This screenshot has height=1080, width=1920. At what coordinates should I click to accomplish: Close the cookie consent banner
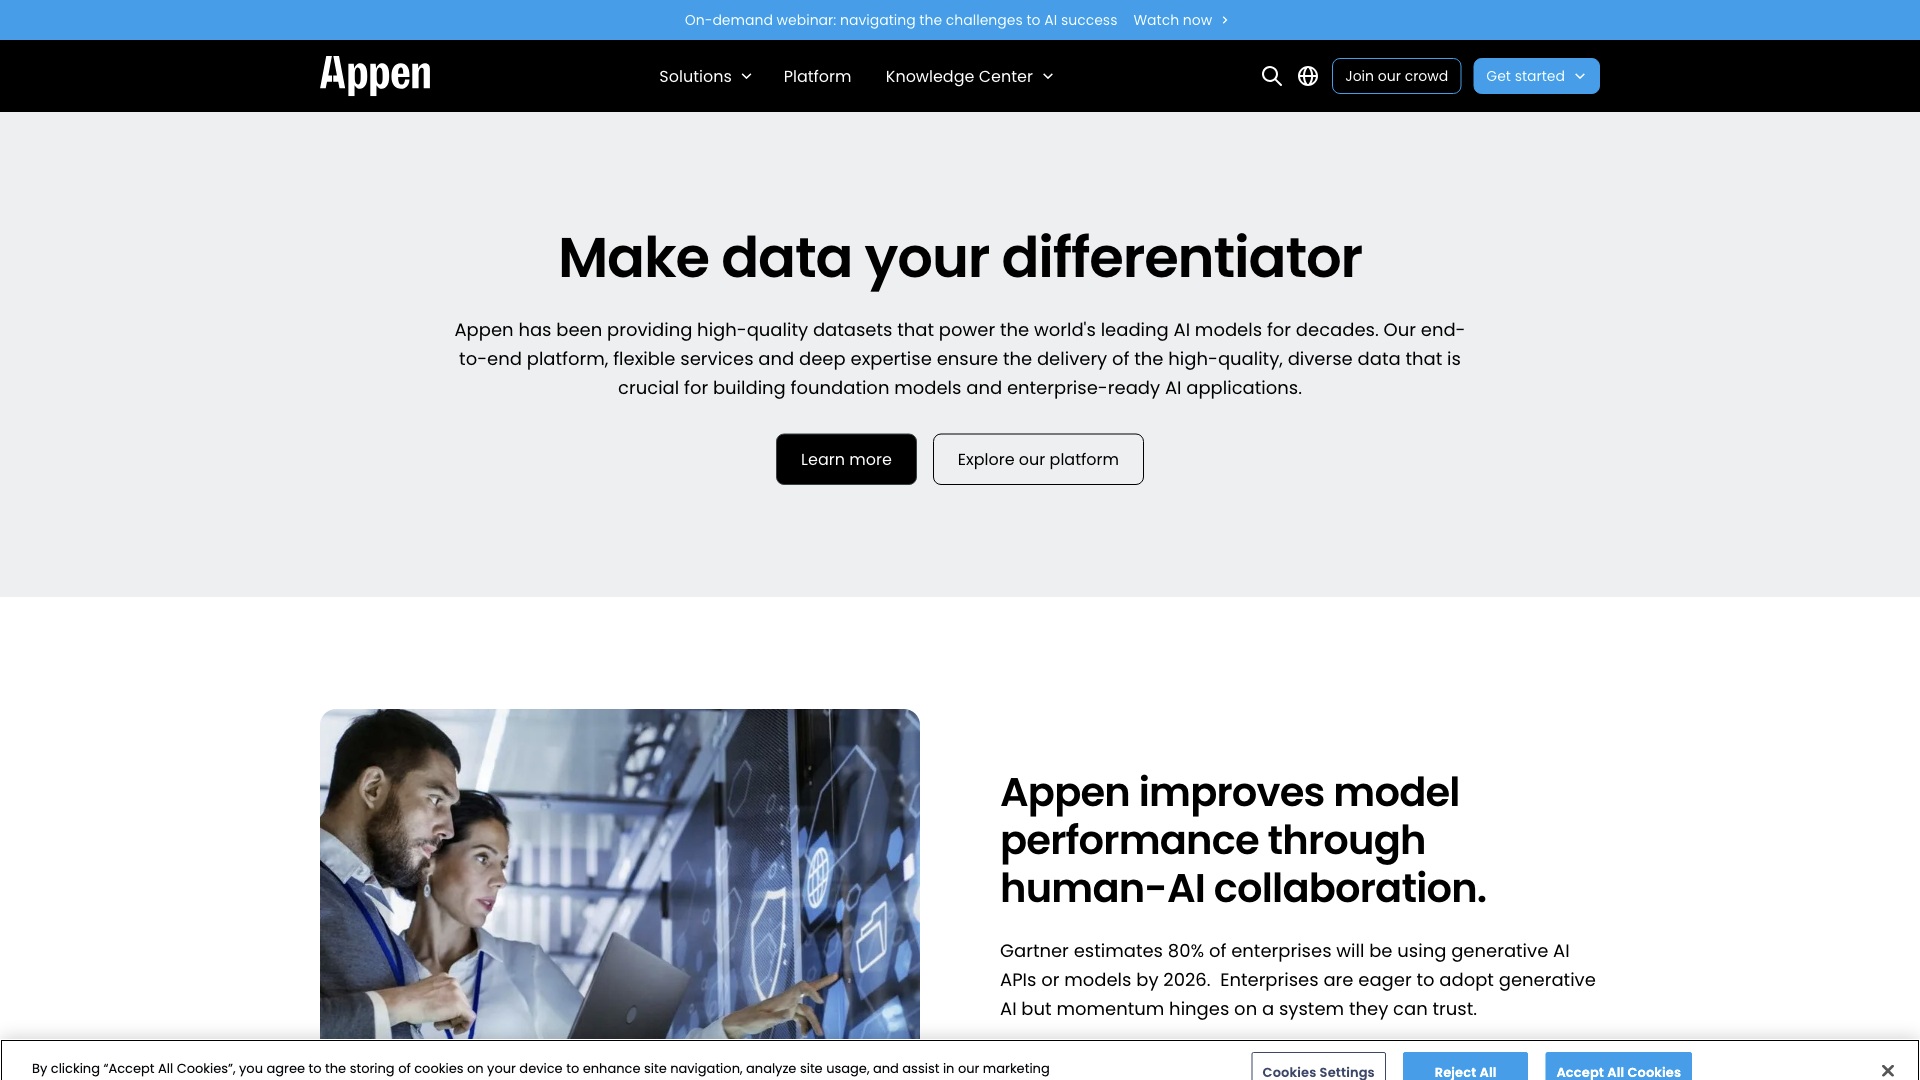coord(1888,1071)
